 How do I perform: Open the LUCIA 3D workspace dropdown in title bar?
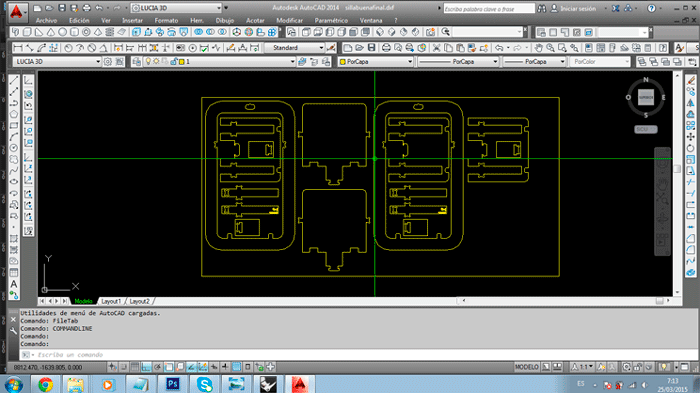point(176,8)
